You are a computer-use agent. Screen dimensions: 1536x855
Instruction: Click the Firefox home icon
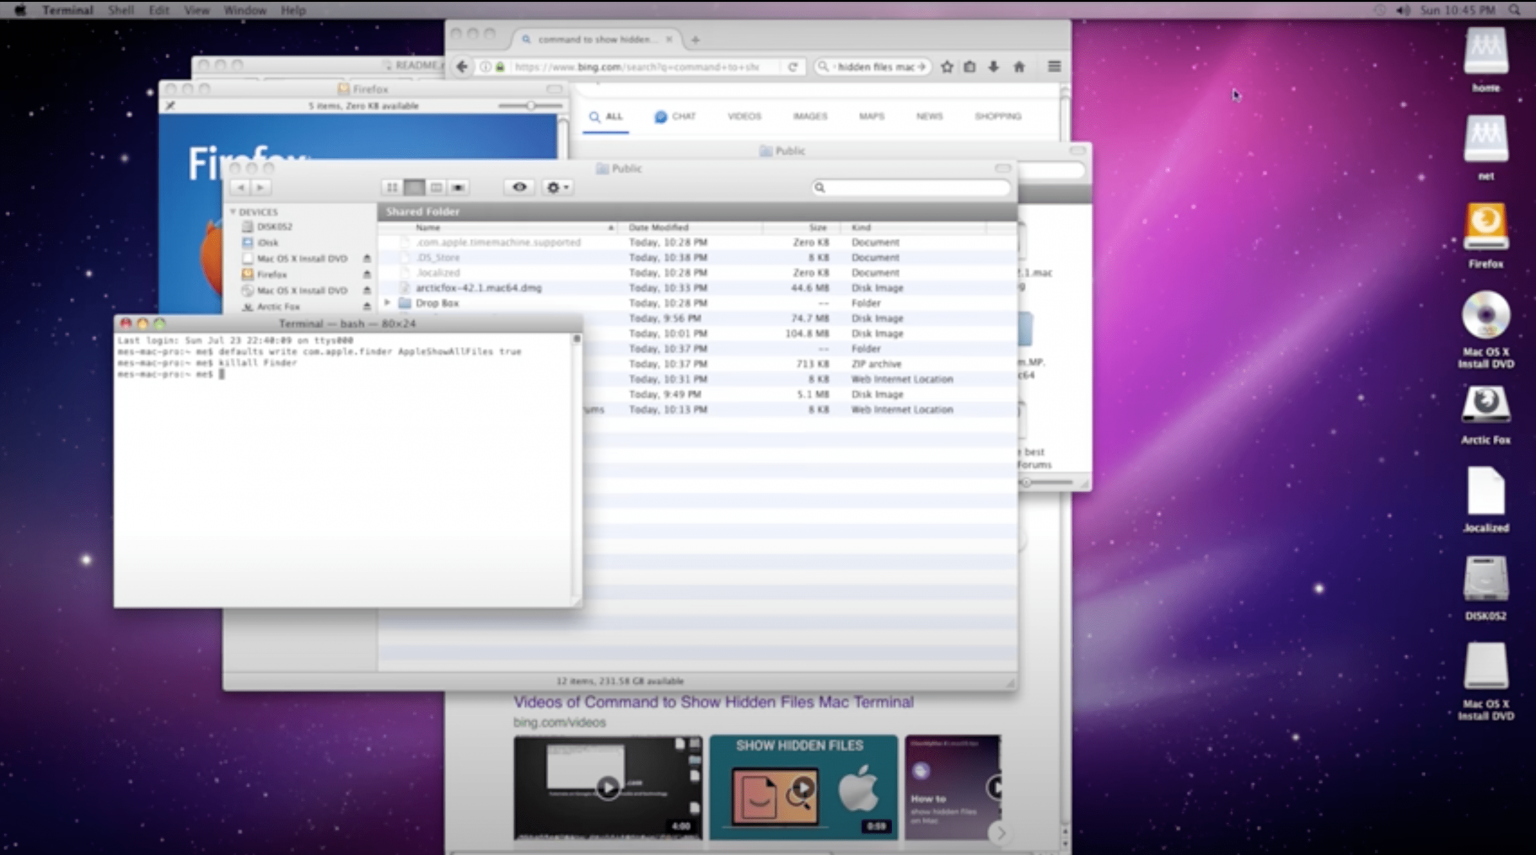(x=1017, y=66)
